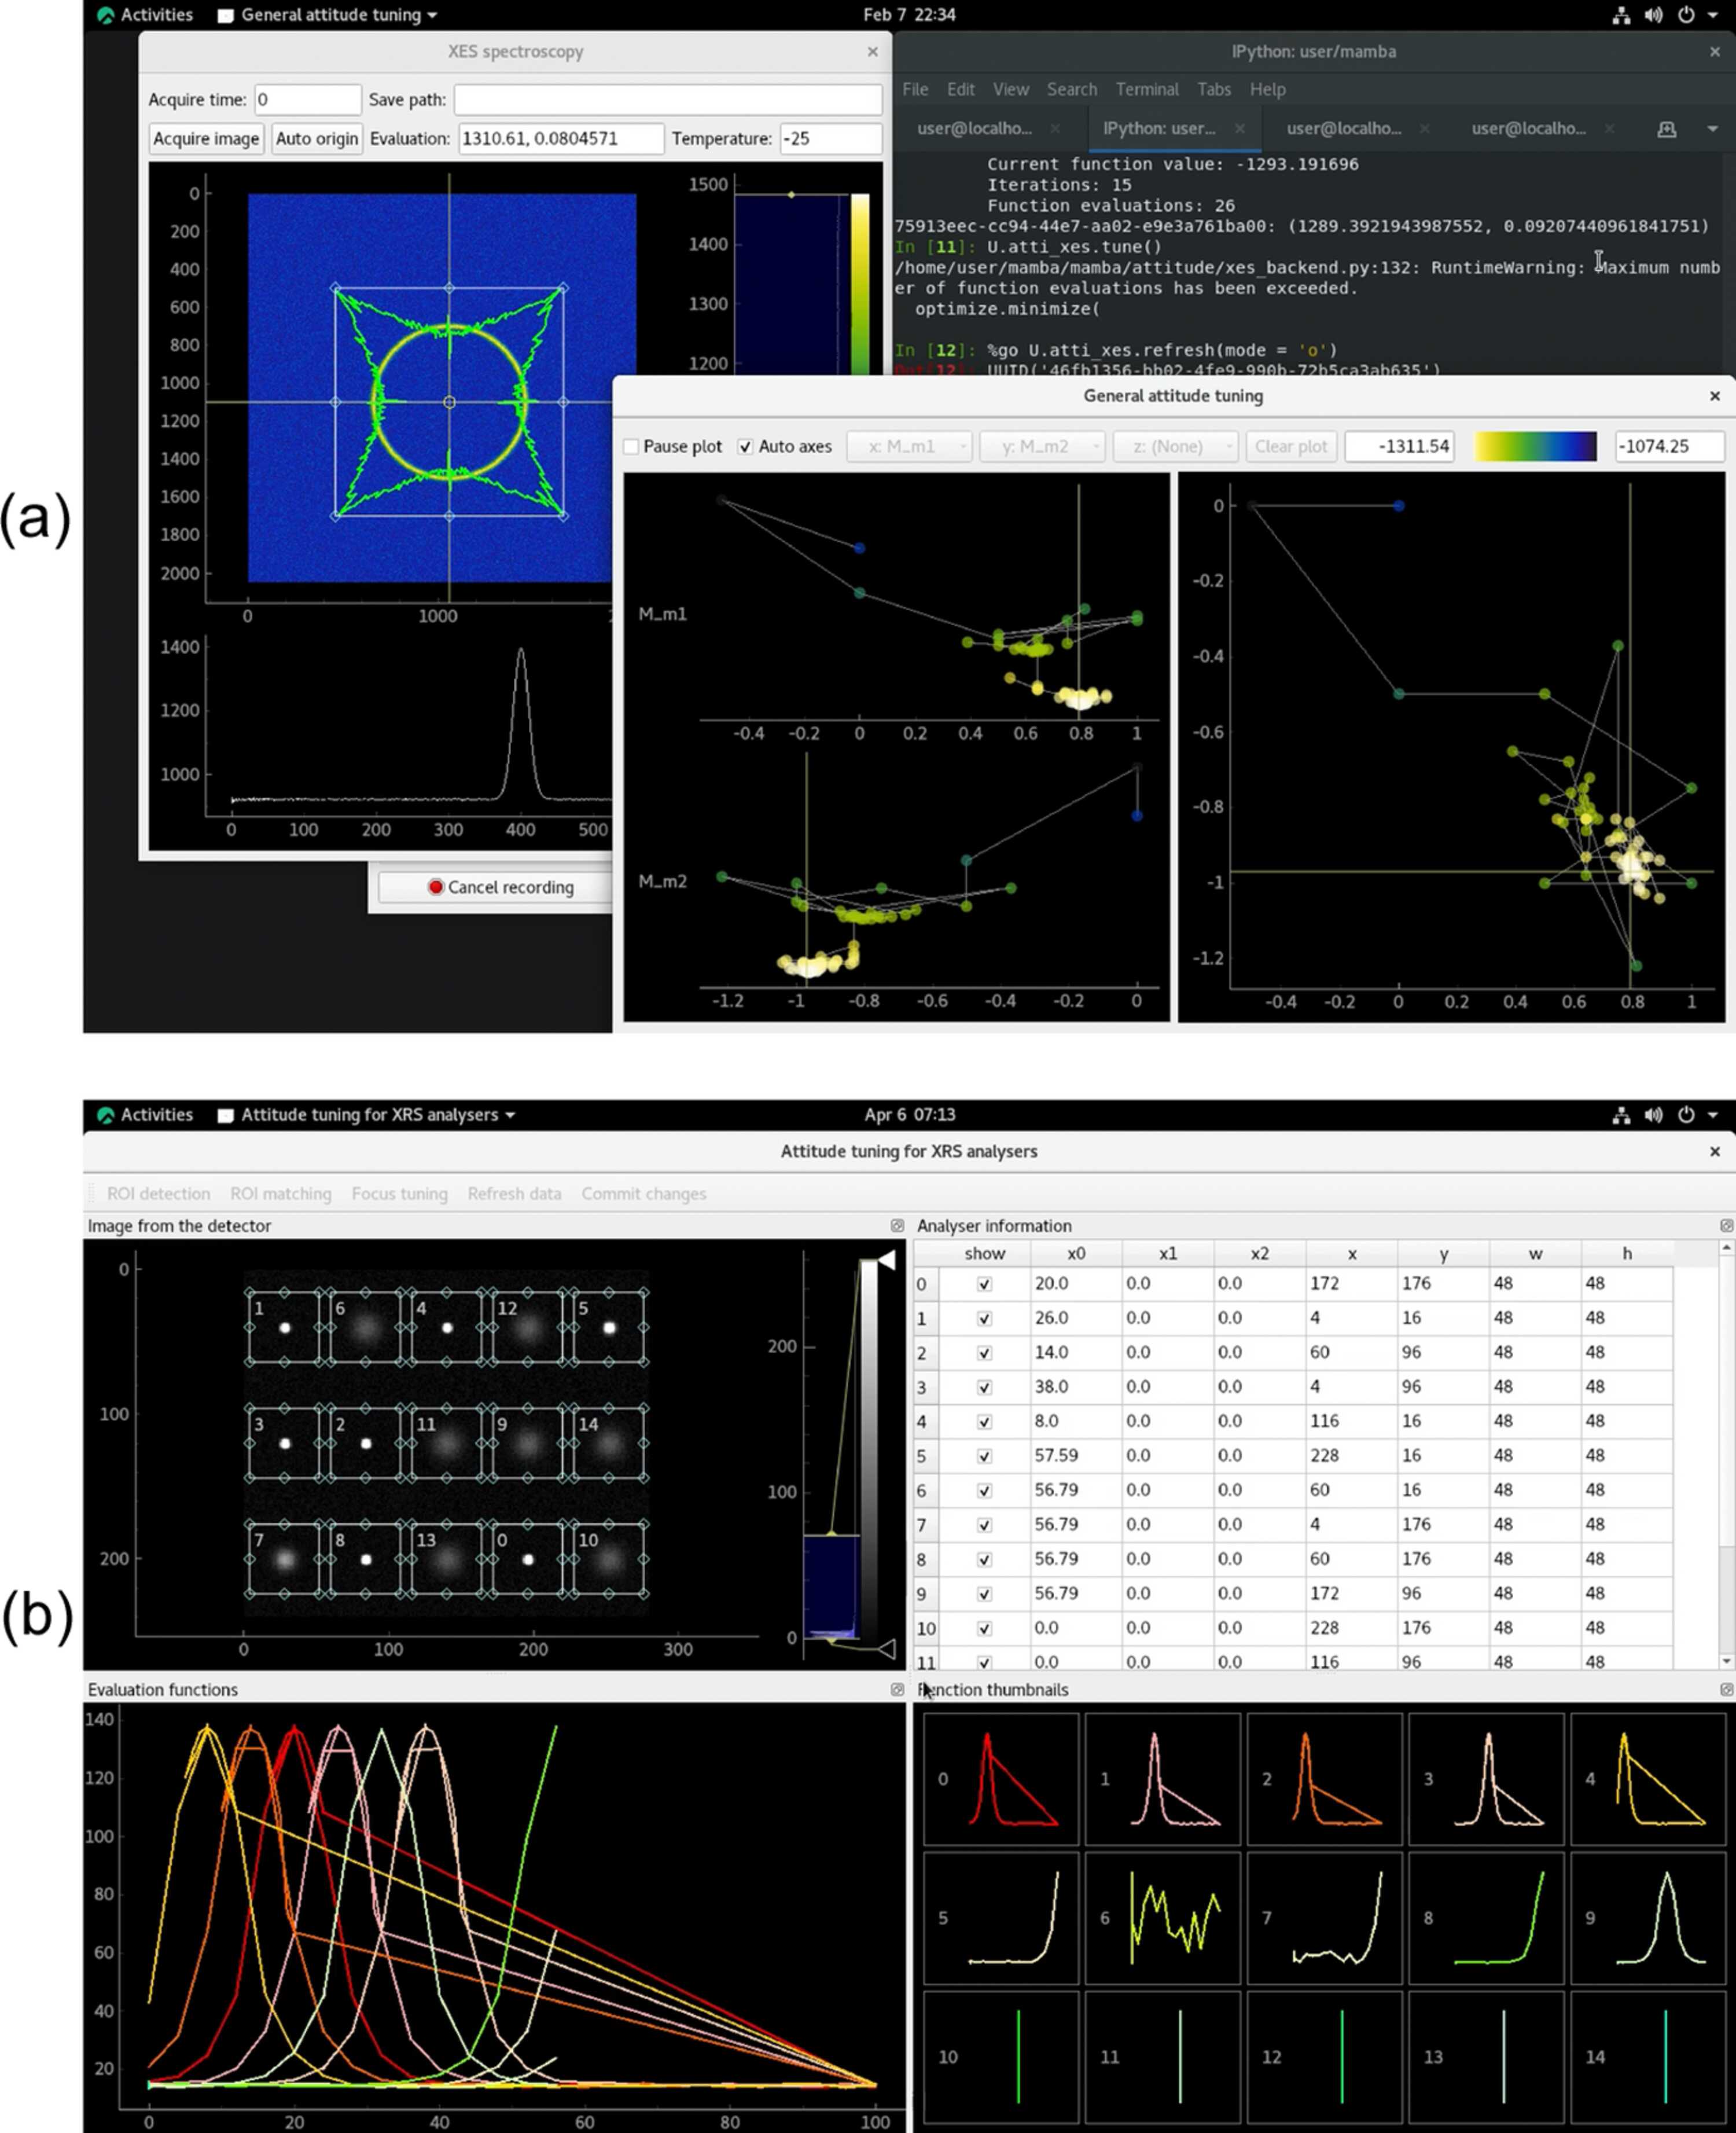Click the Analyser information table scrollbar
The height and width of the screenshot is (2133, 1736).
click(x=1726, y=1455)
